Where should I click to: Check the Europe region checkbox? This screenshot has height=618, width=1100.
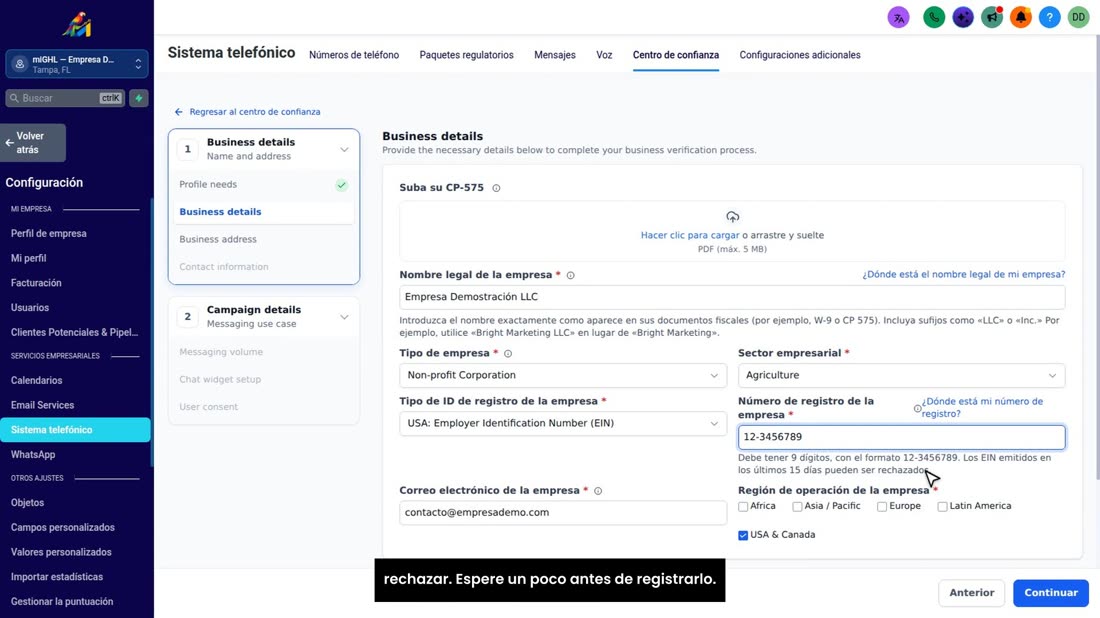click(x=882, y=506)
